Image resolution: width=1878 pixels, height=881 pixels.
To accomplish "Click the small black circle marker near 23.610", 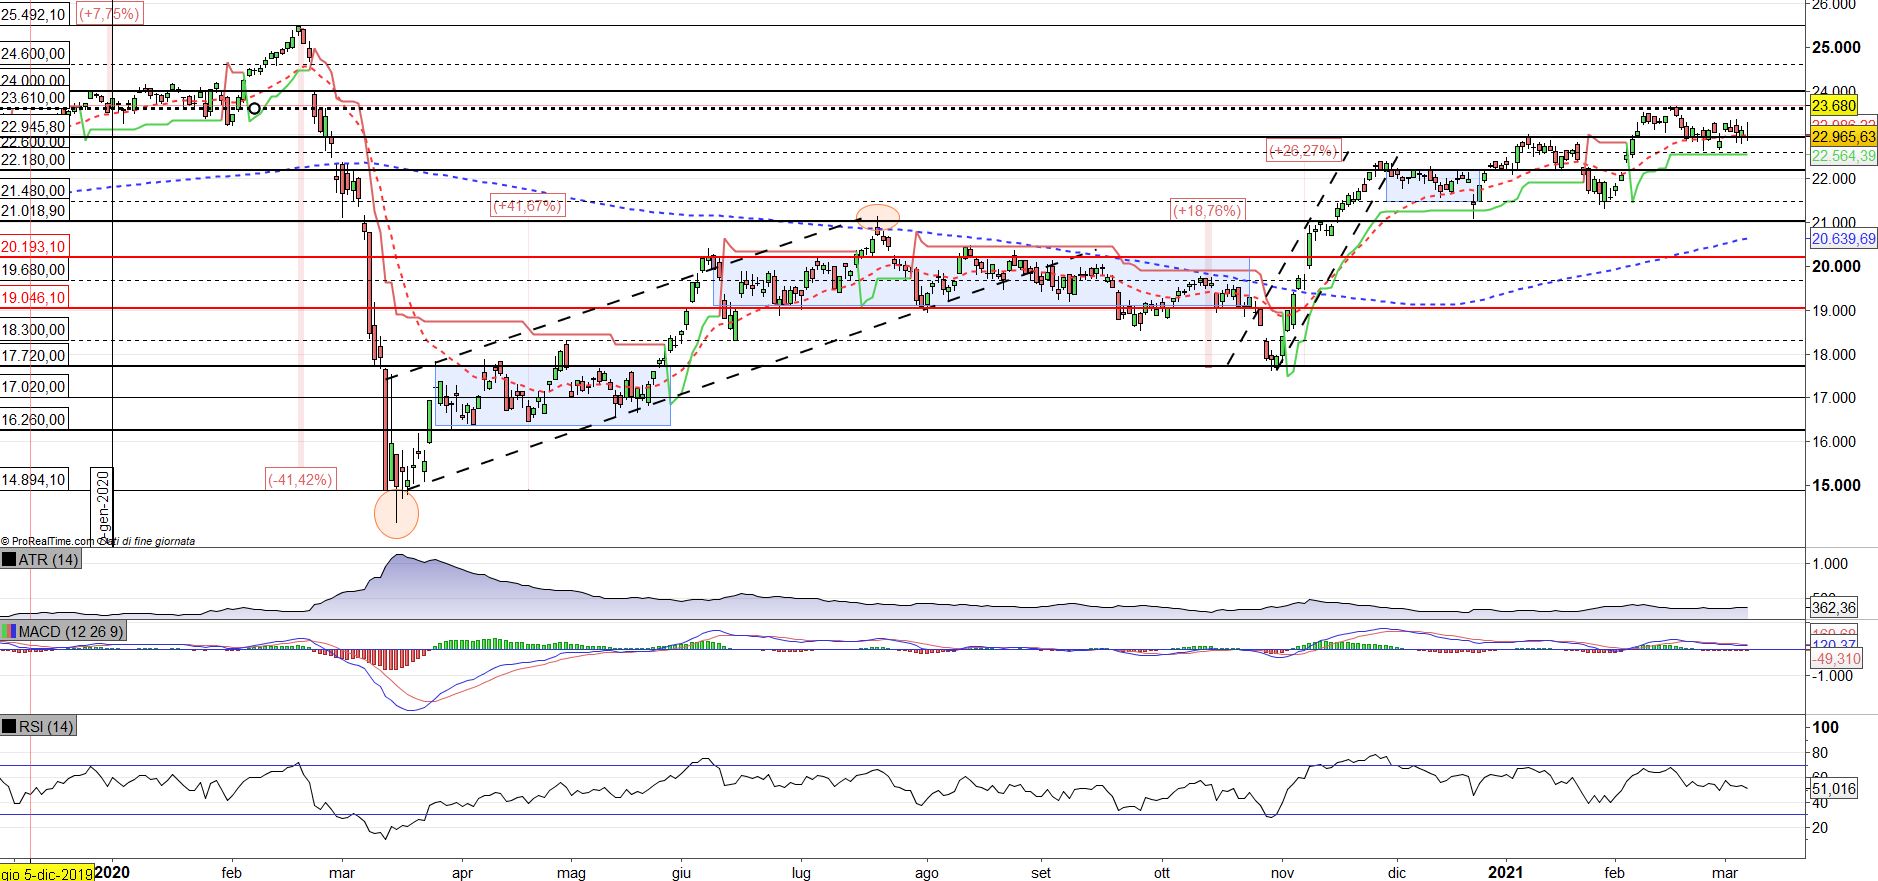I will click(x=254, y=108).
